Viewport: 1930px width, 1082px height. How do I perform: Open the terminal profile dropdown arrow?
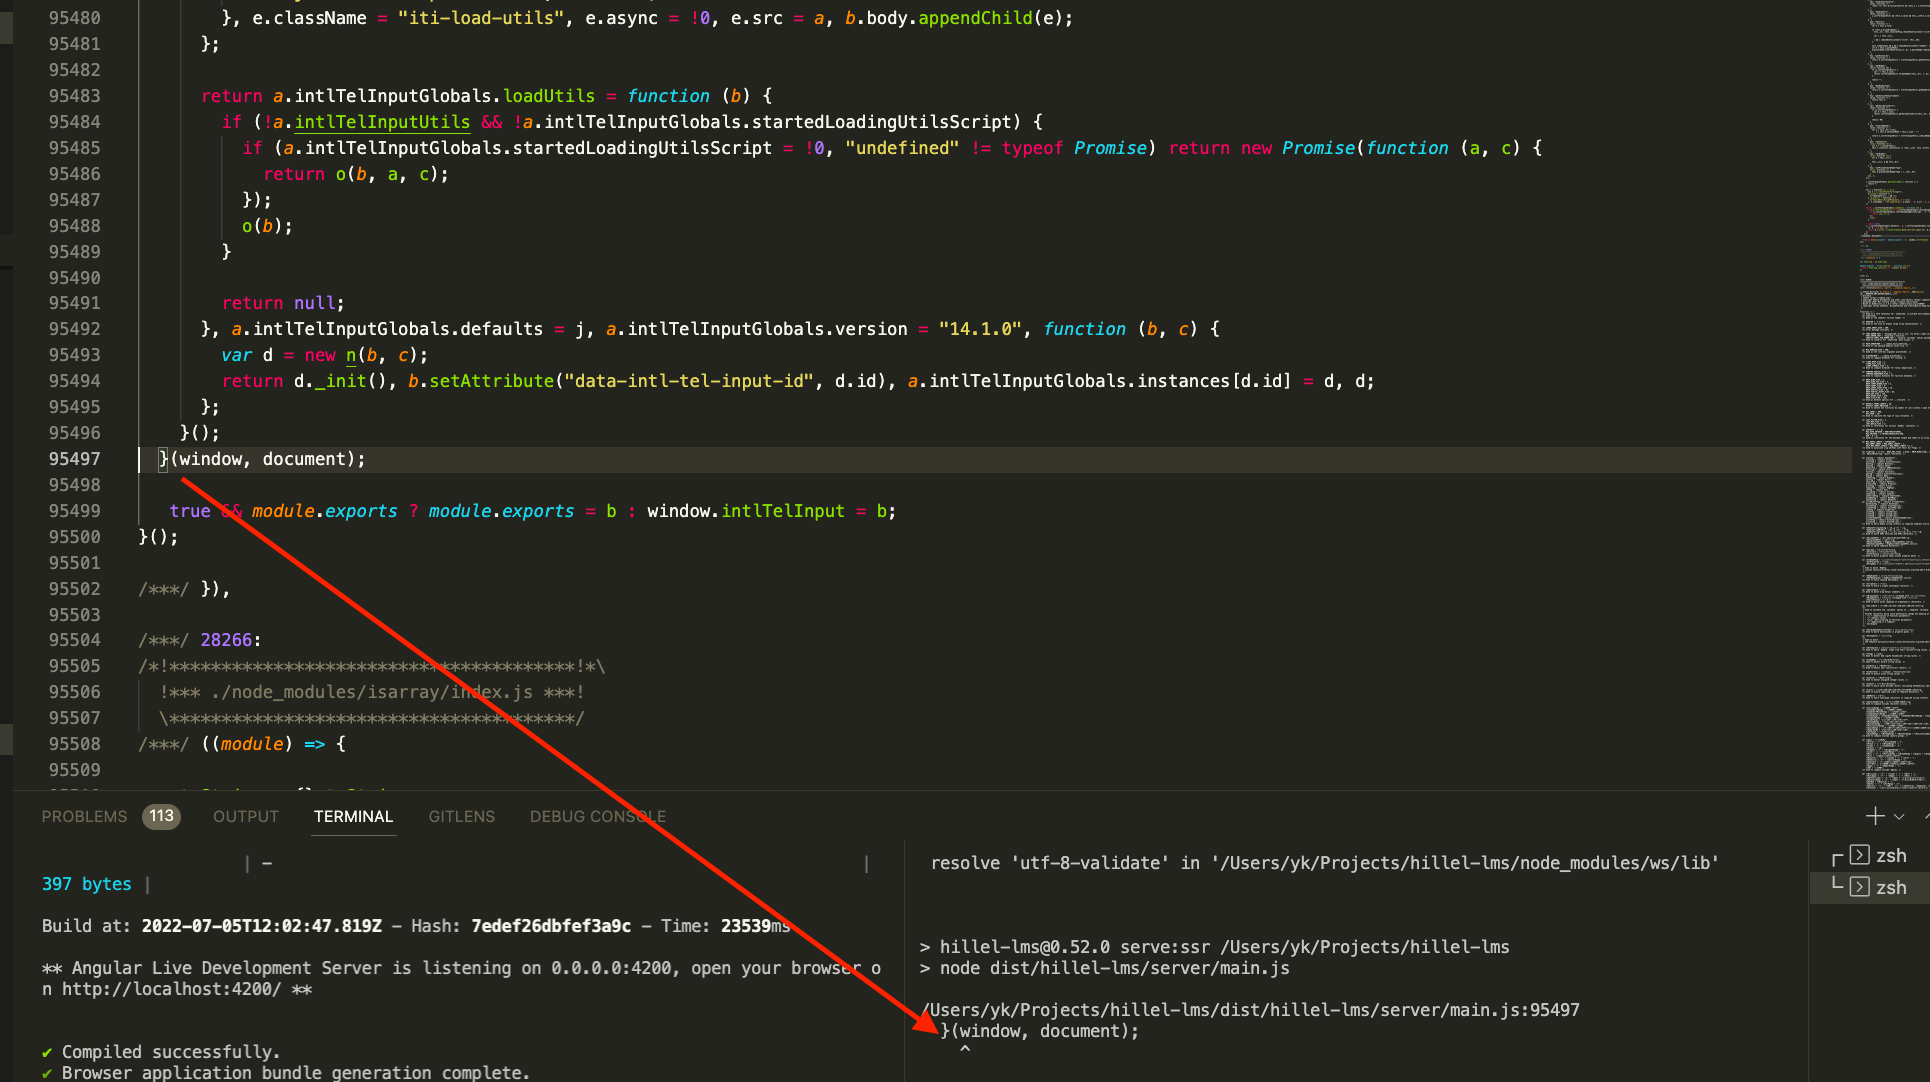click(1899, 817)
